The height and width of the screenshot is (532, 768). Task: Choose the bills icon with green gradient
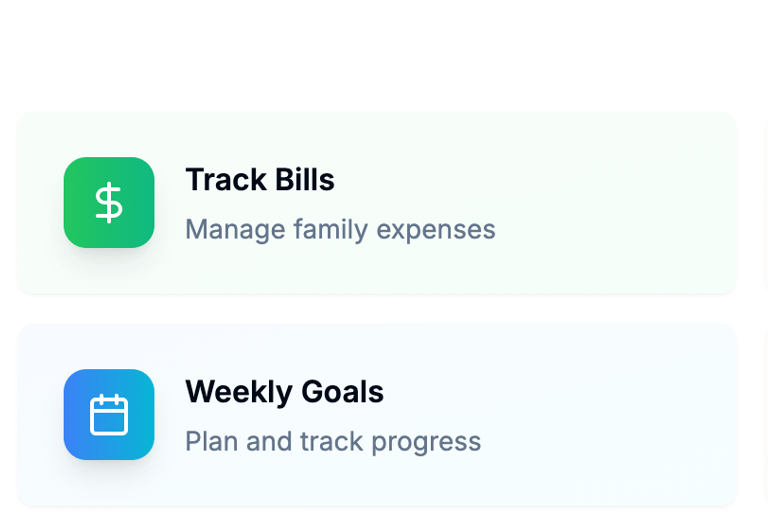(109, 202)
